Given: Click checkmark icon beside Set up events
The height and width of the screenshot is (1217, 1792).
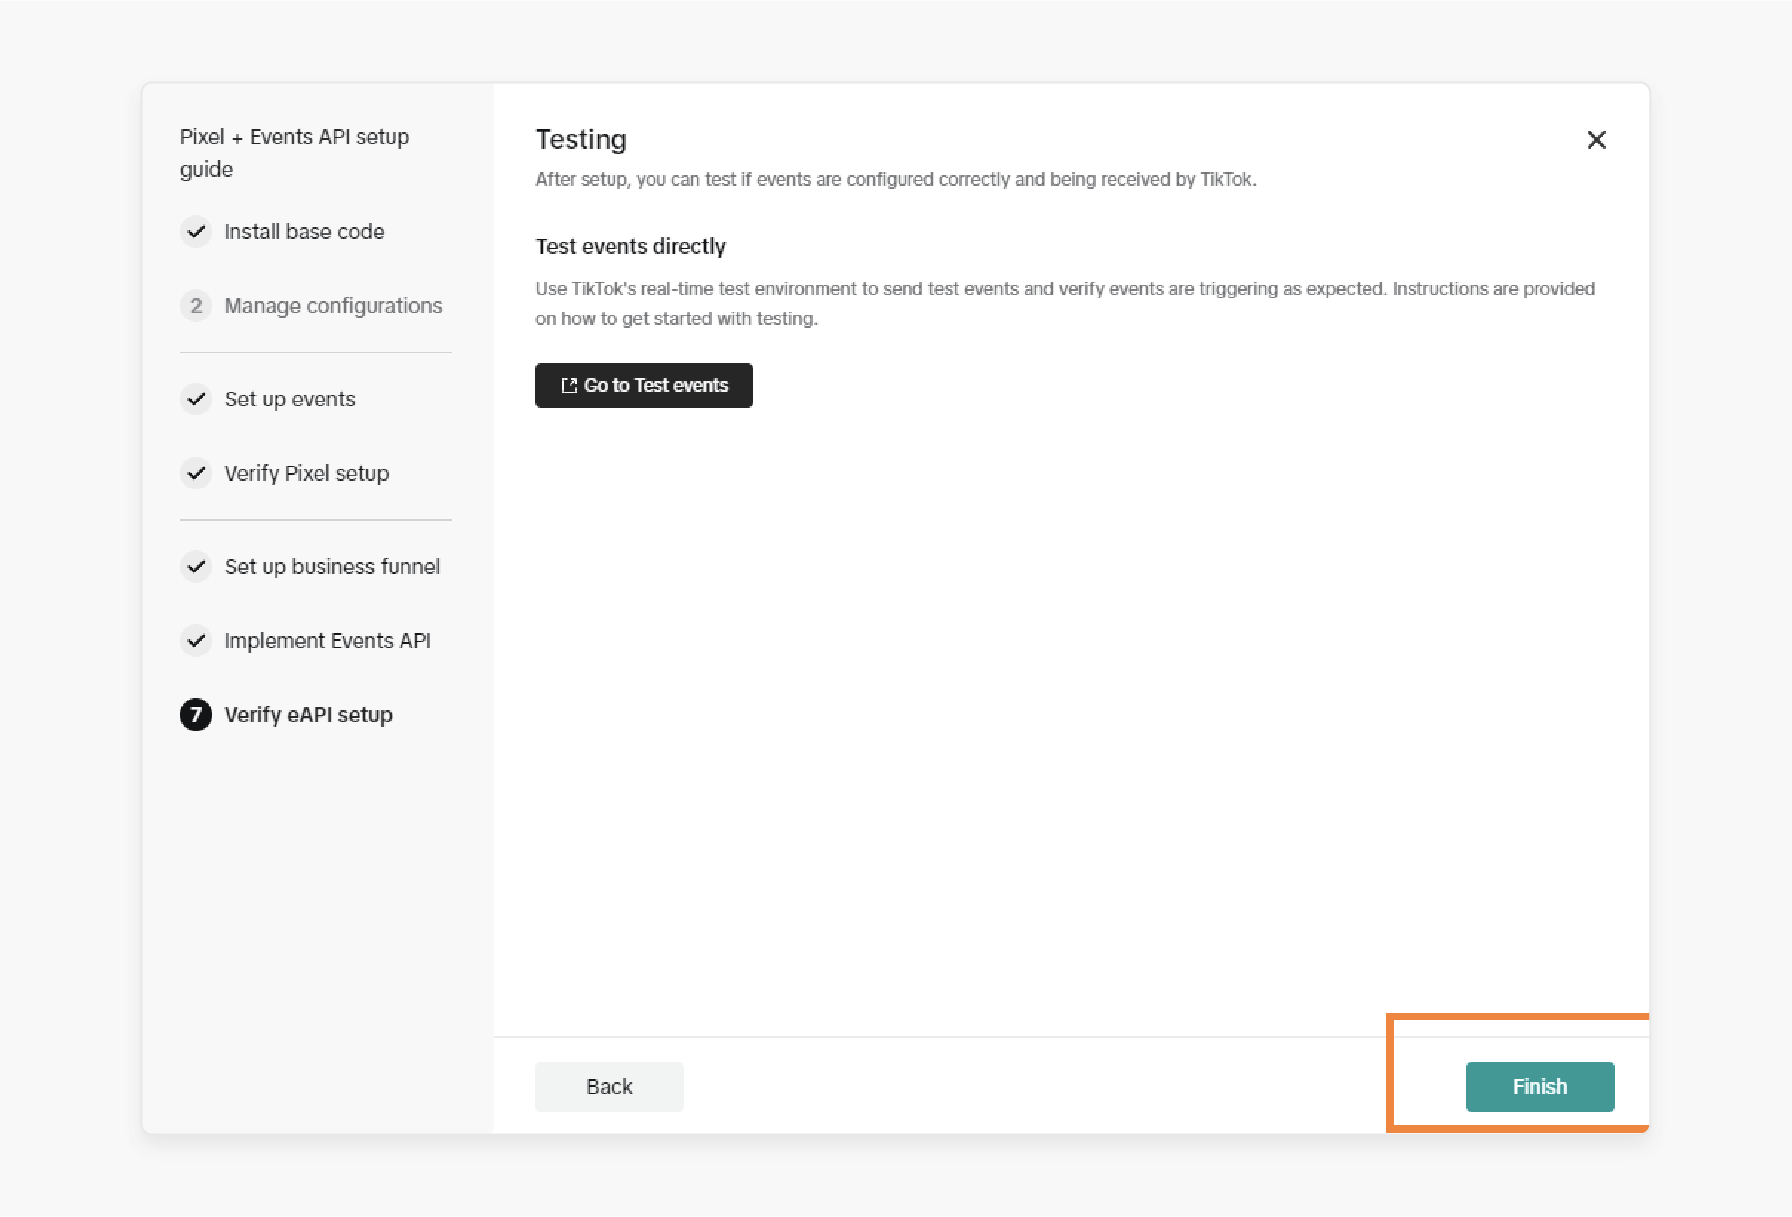Looking at the screenshot, I should click(196, 399).
